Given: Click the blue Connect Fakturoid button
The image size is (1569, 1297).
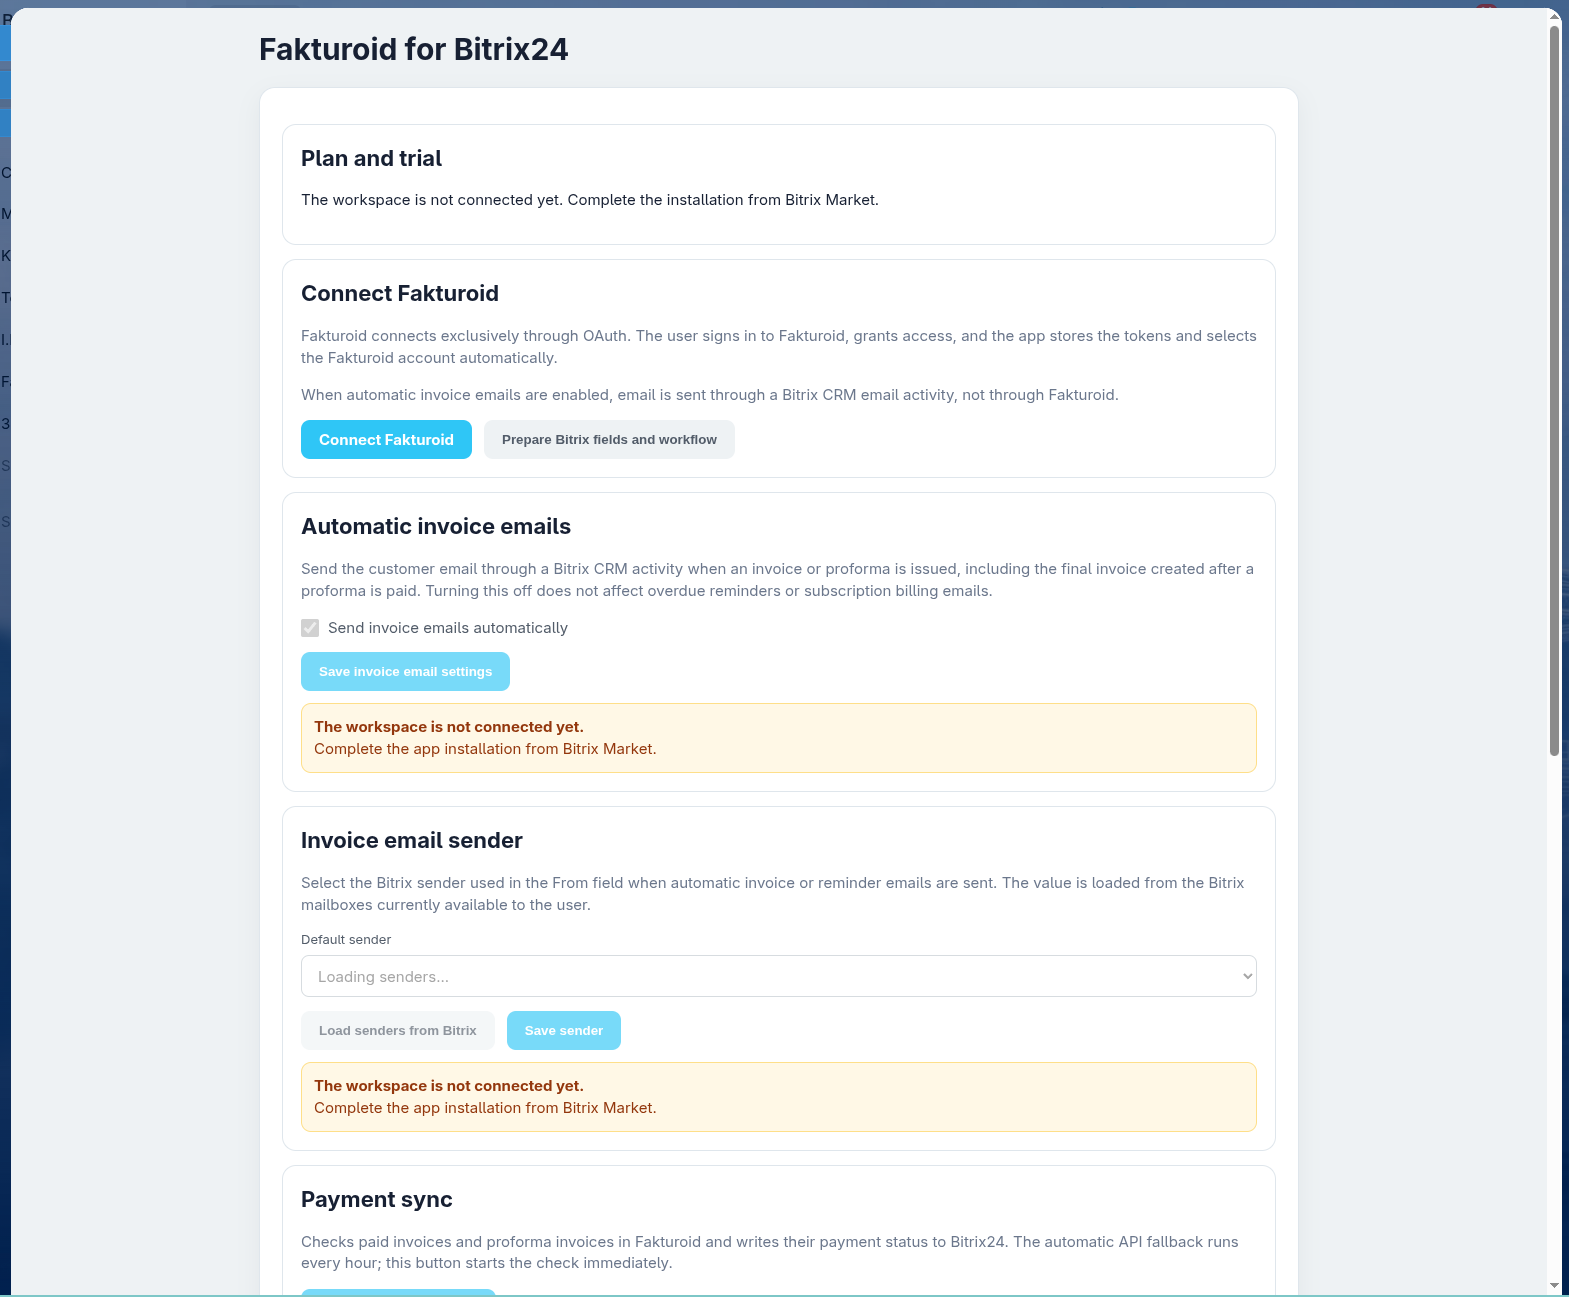Looking at the screenshot, I should pyautogui.click(x=386, y=440).
